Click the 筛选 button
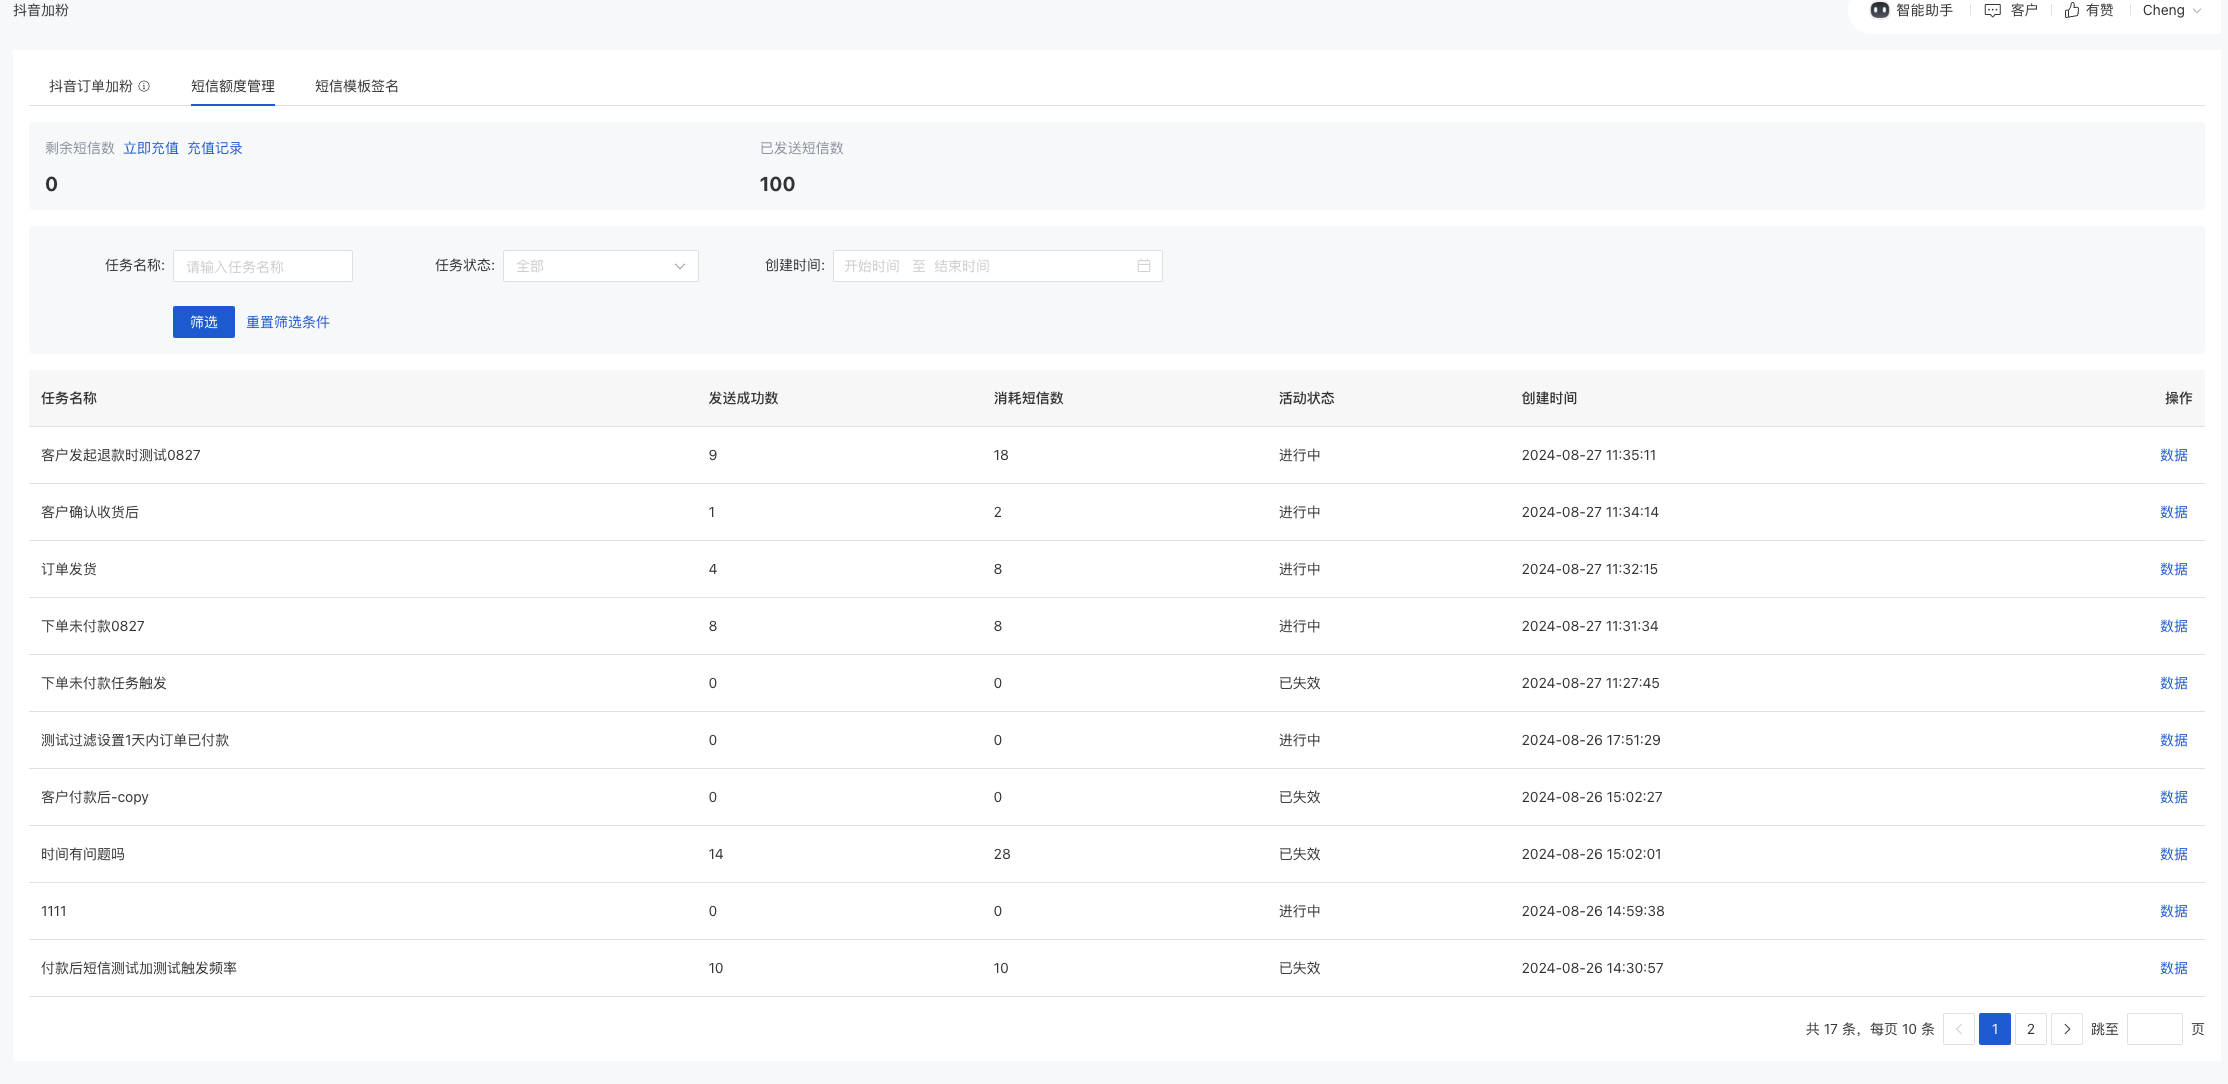Image resolution: width=2228 pixels, height=1084 pixels. pos(204,322)
